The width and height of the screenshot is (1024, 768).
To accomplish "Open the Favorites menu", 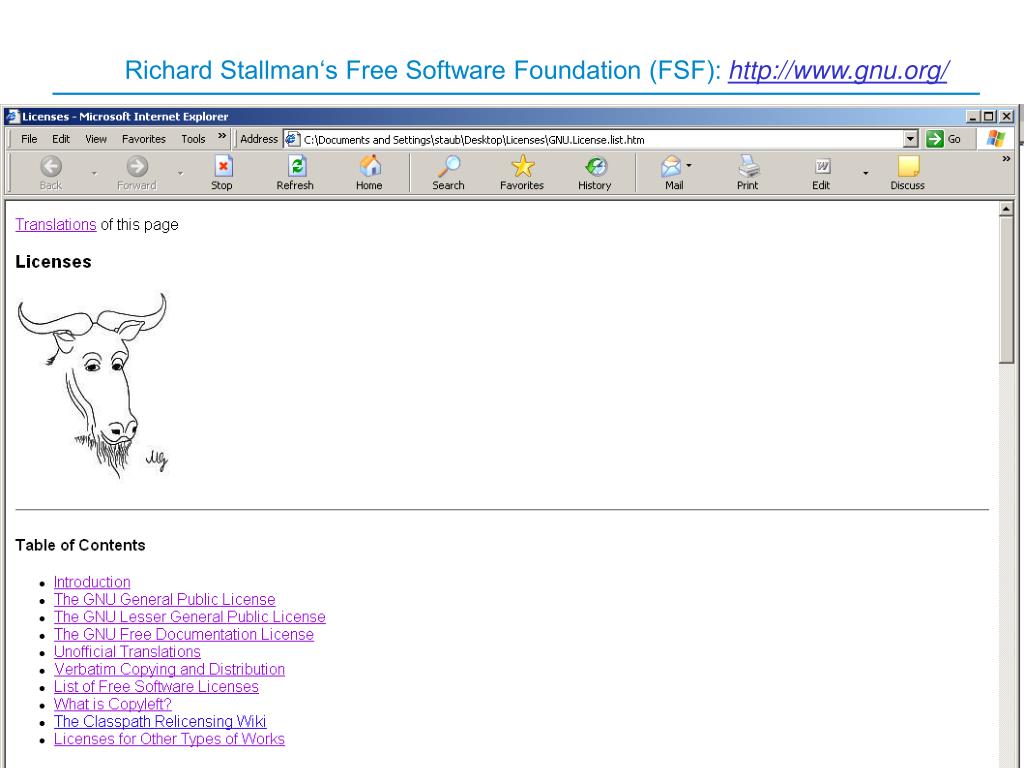I will coord(144,139).
